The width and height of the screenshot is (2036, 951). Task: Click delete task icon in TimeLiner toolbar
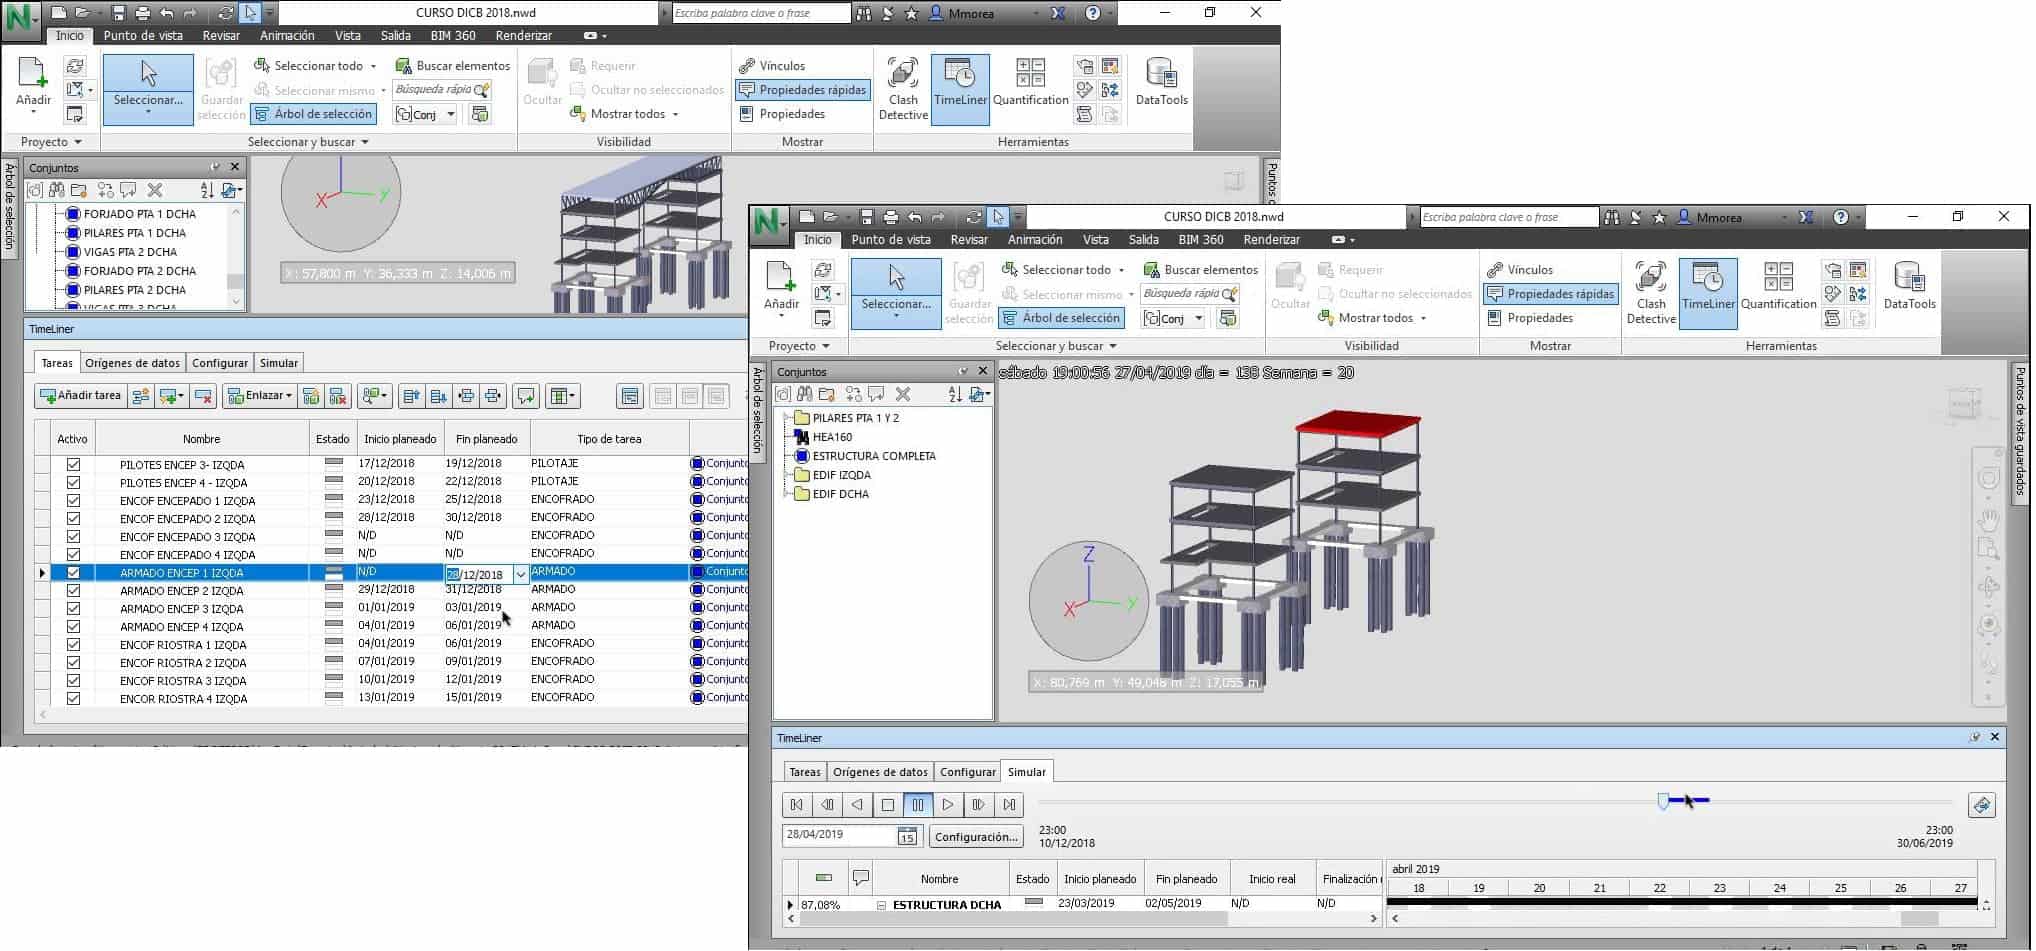(204, 396)
